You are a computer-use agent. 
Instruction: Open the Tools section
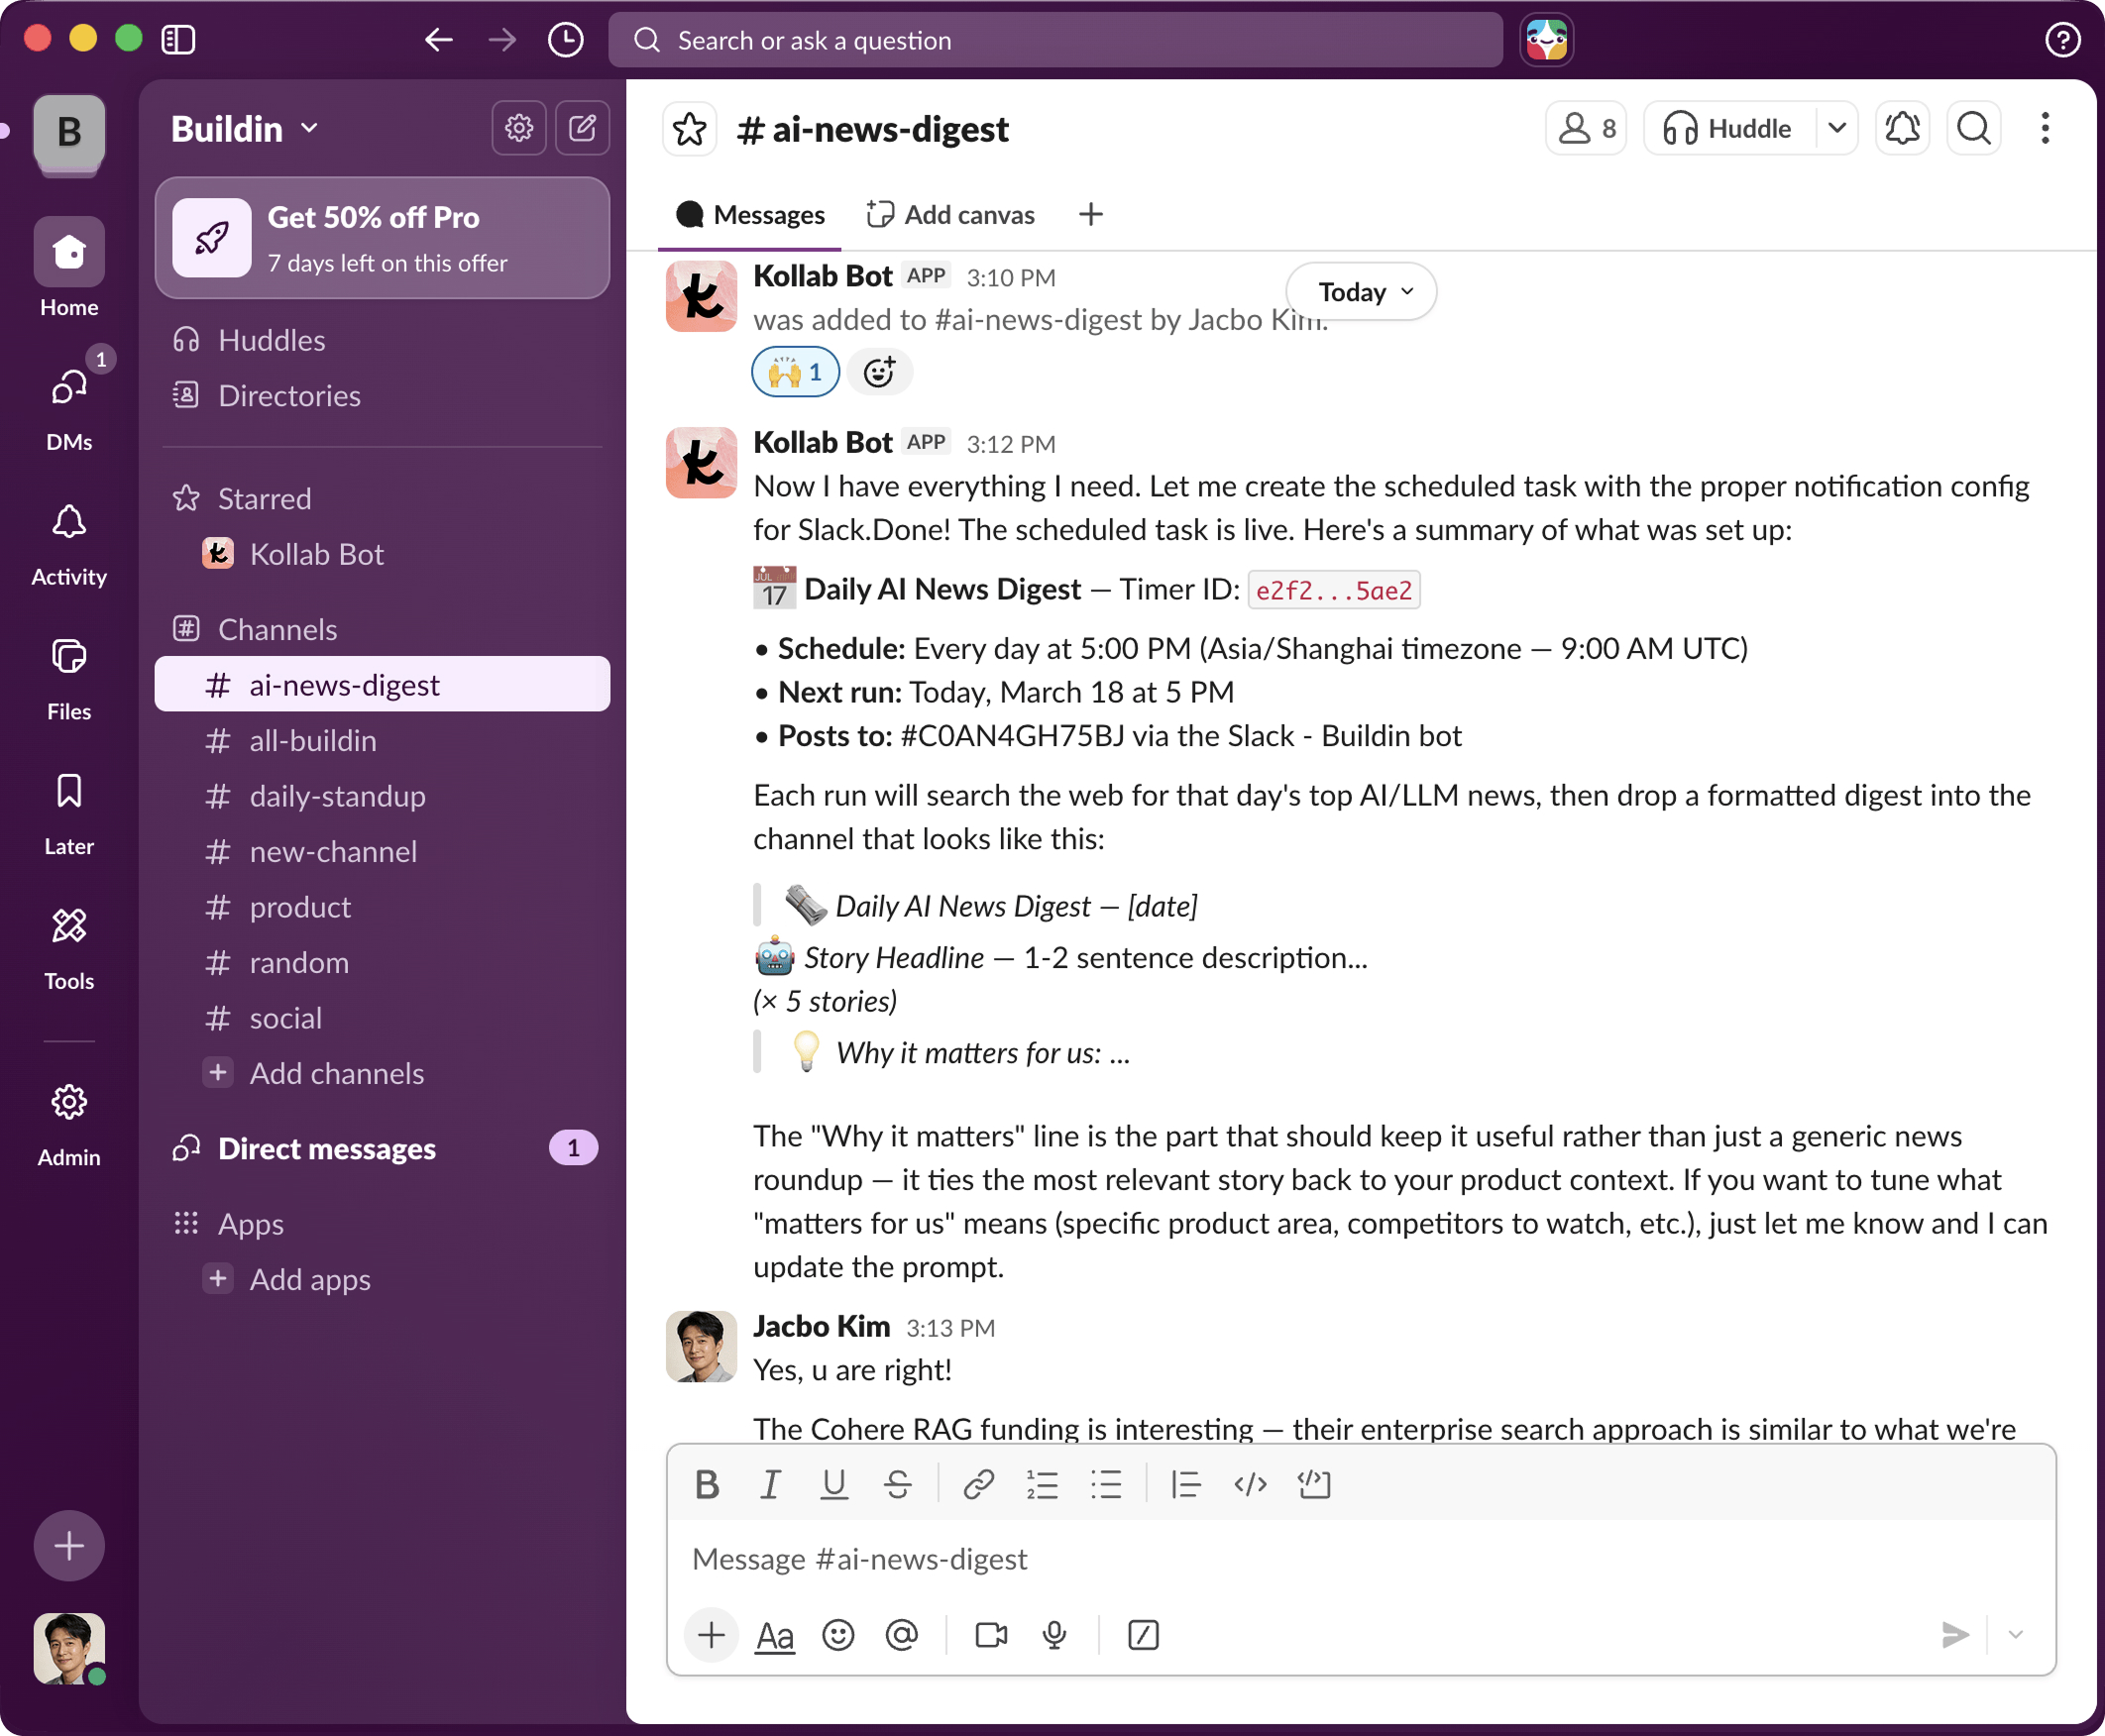[68, 926]
